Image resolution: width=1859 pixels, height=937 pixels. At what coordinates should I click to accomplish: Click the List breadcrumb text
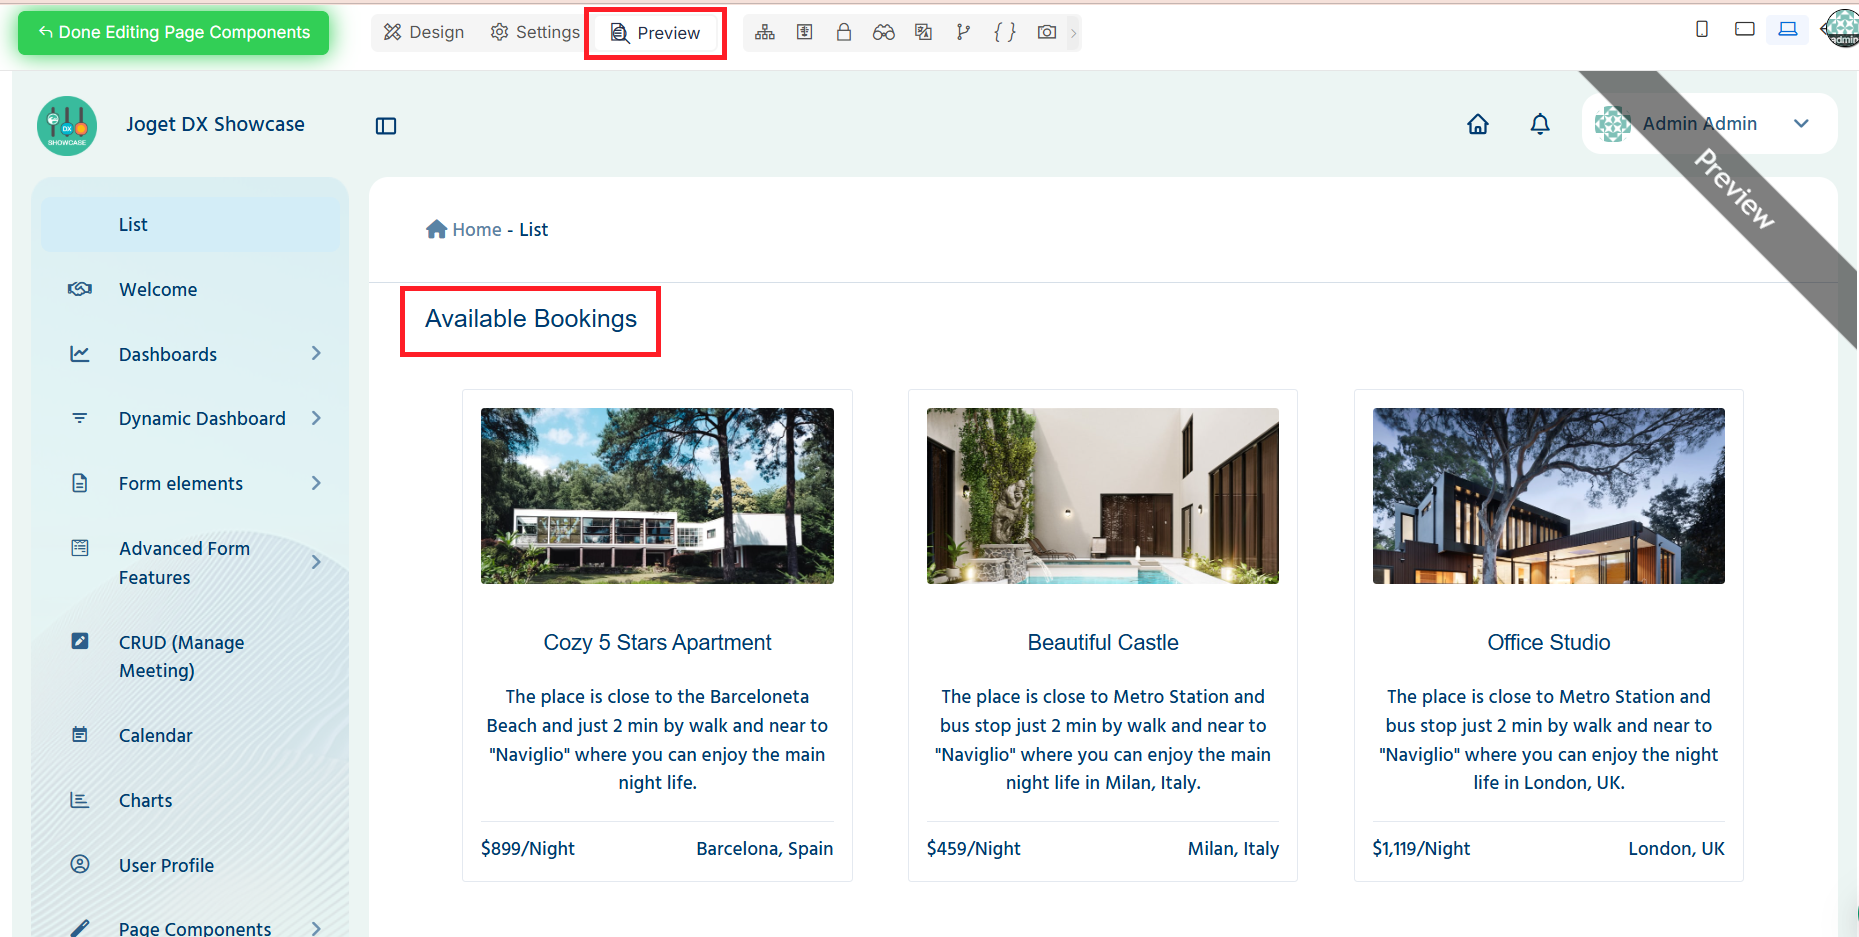[x=533, y=229]
